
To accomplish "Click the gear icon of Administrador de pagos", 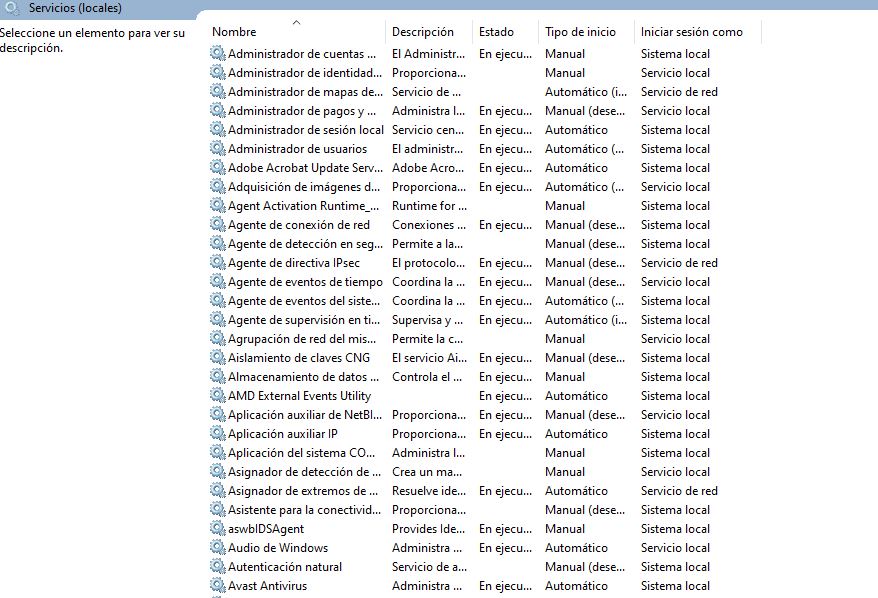I will pos(217,110).
